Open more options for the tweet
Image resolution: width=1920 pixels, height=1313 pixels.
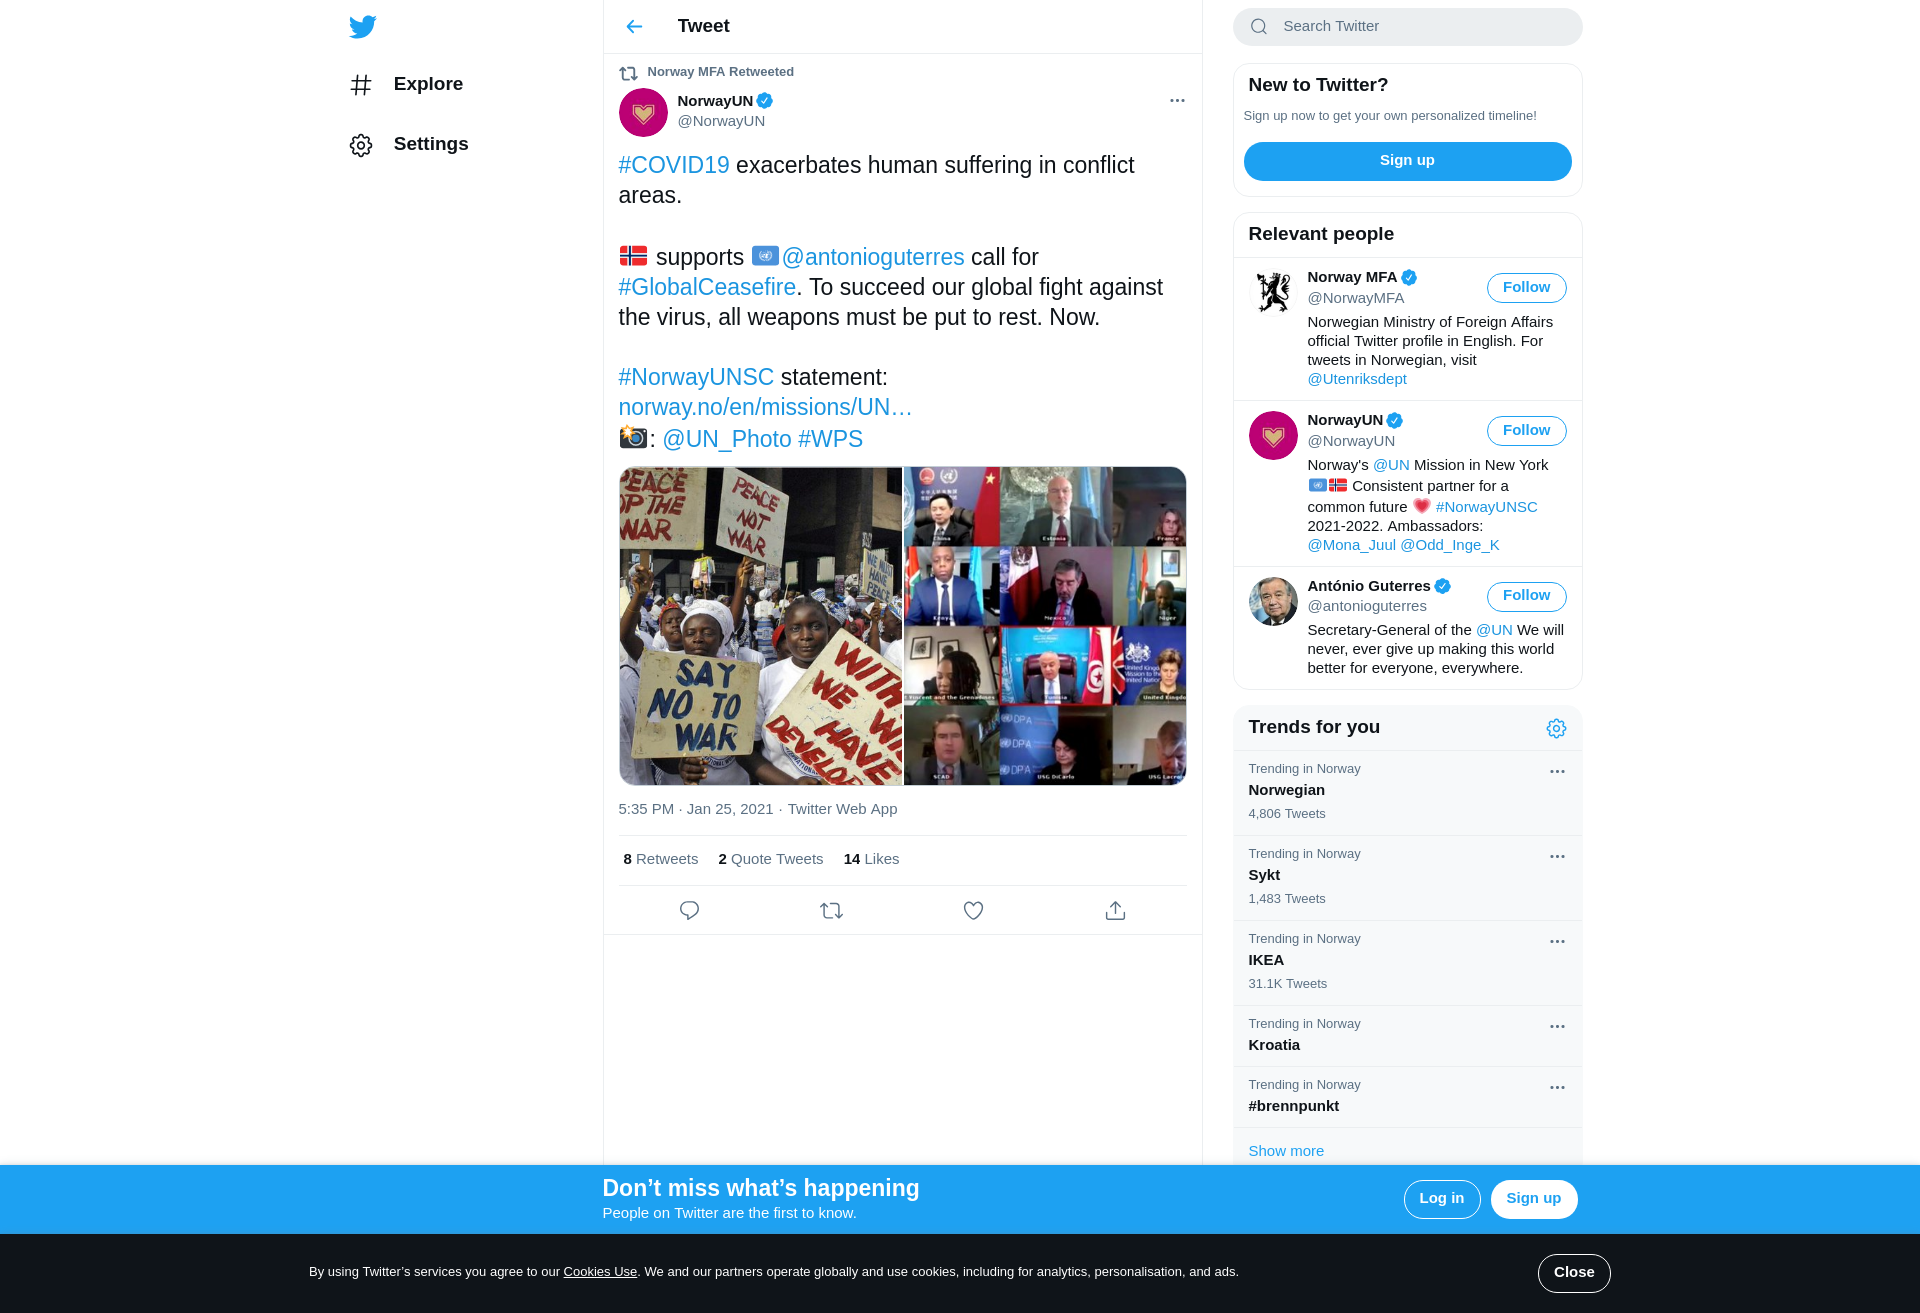pyautogui.click(x=1177, y=101)
